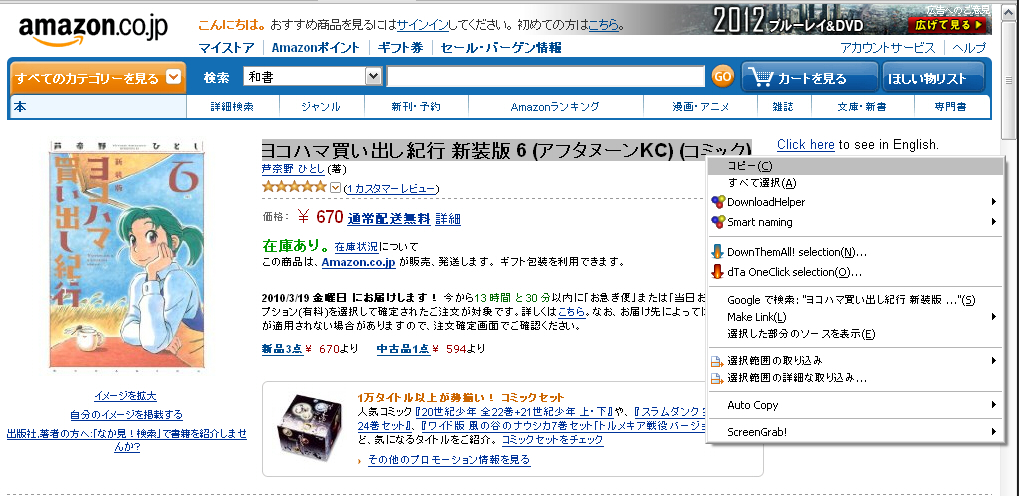Viewport: 1019px width, 496px height.
Task: Click the 'Click here' English link
Action: pyautogui.click(x=805, y=145)
